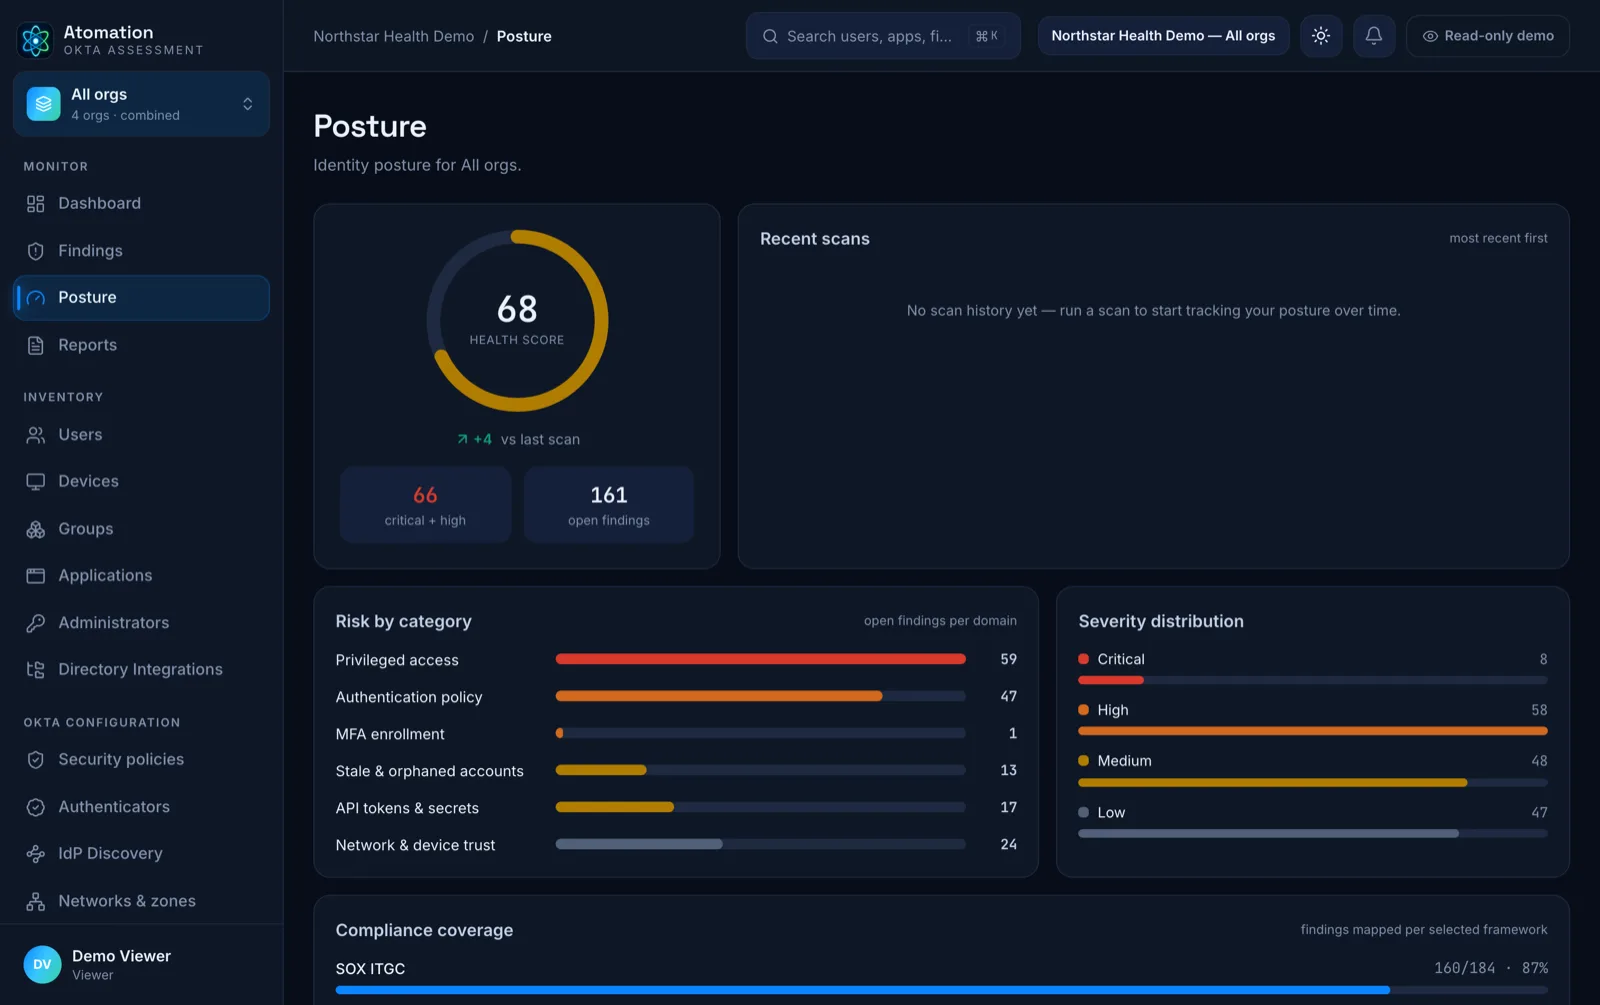The width and height of the screenshot is (1600, 1005).
Task: Open Northstar Health Demo — All orgs selector
Action: coord(1163,36)
